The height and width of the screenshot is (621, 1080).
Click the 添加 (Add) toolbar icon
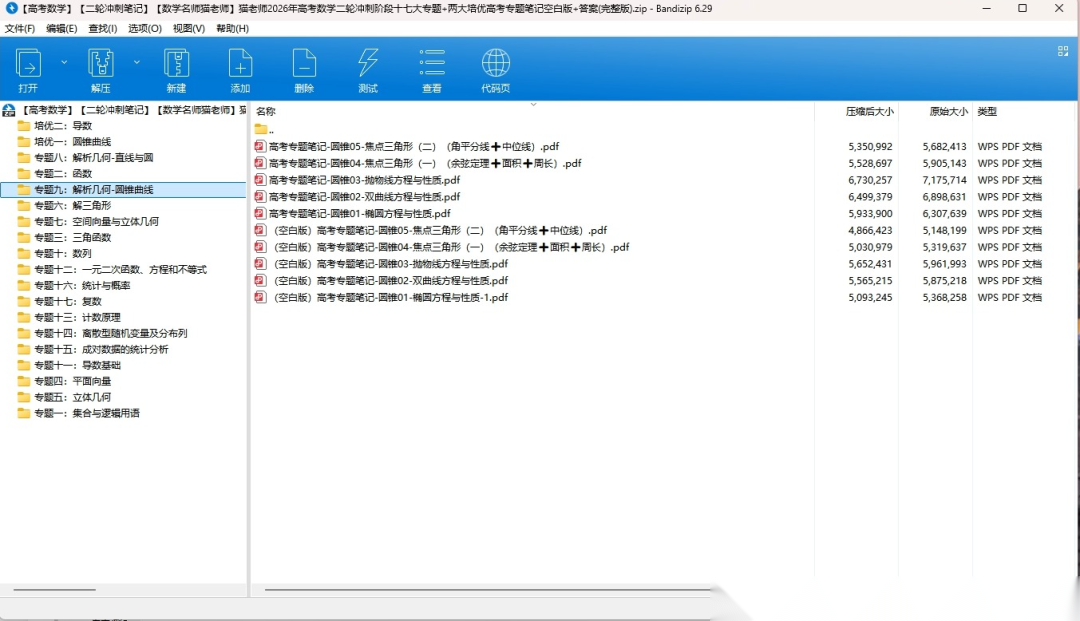(x=240, y=65)
